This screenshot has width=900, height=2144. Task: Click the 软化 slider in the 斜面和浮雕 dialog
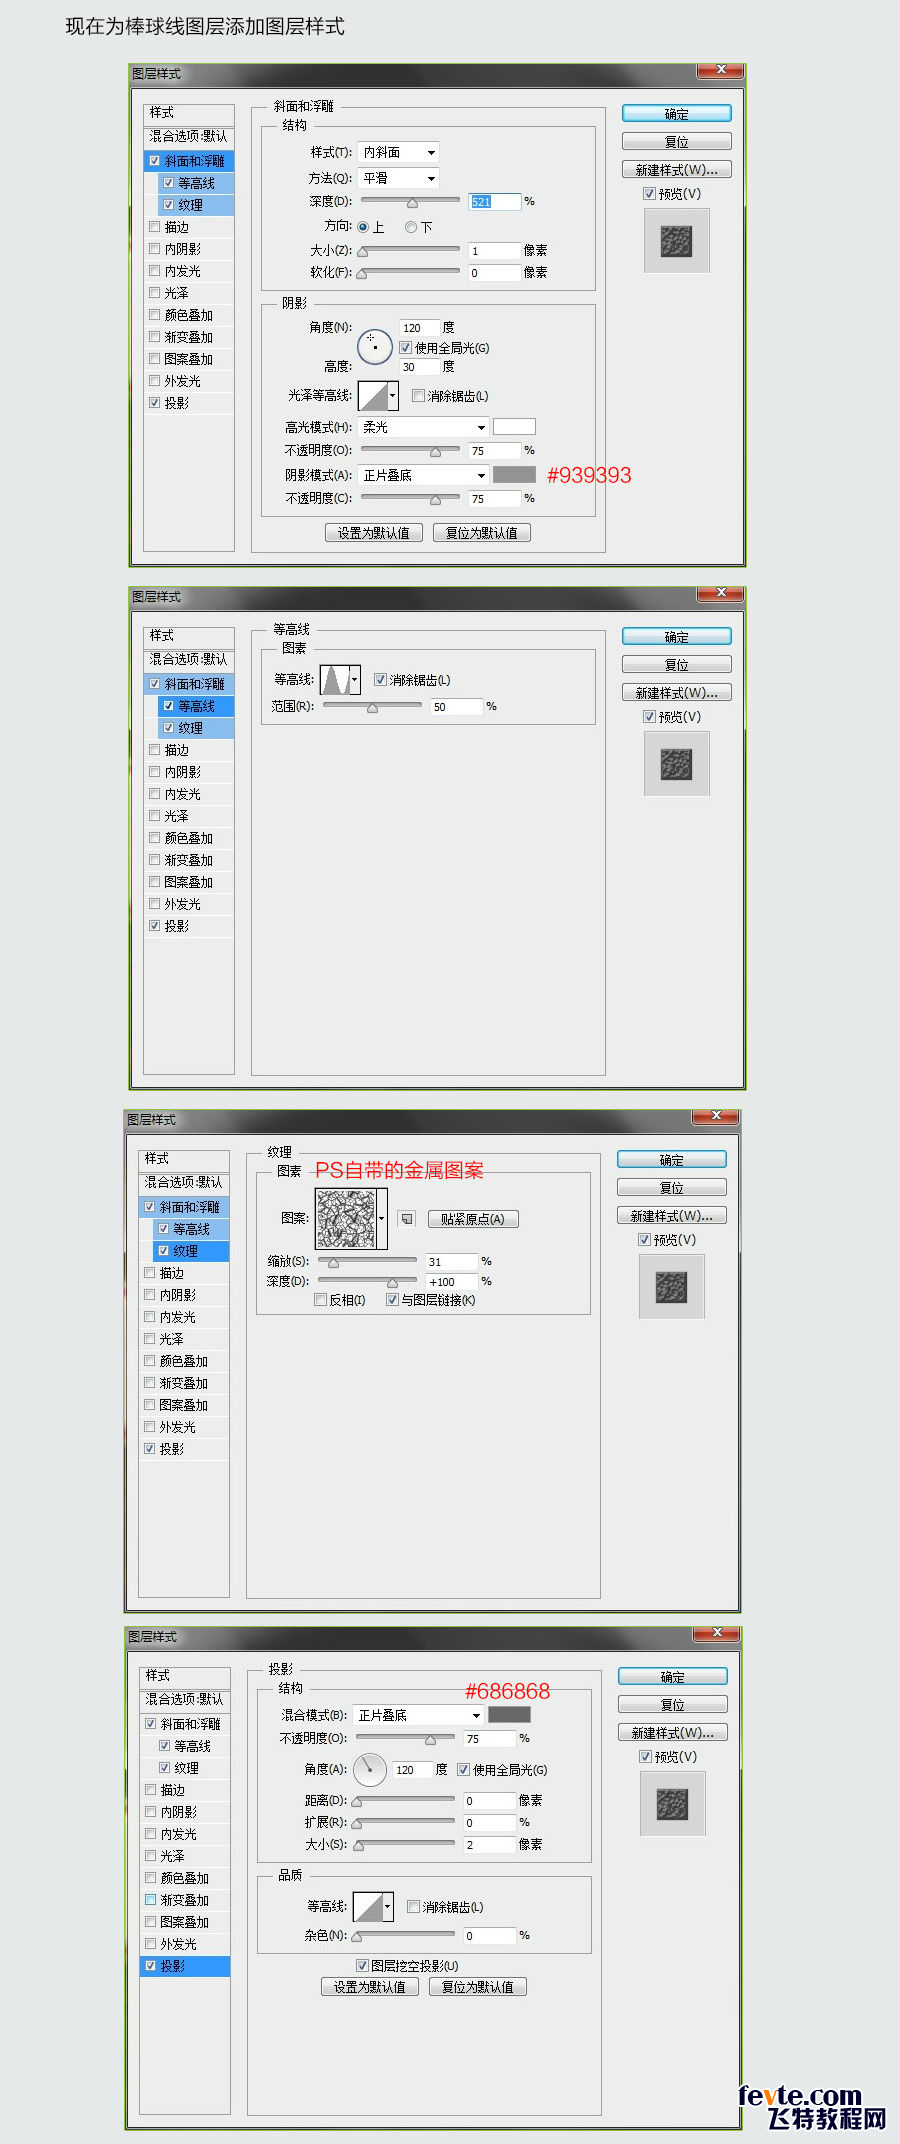pyautogui.click(x=410, y=273)
